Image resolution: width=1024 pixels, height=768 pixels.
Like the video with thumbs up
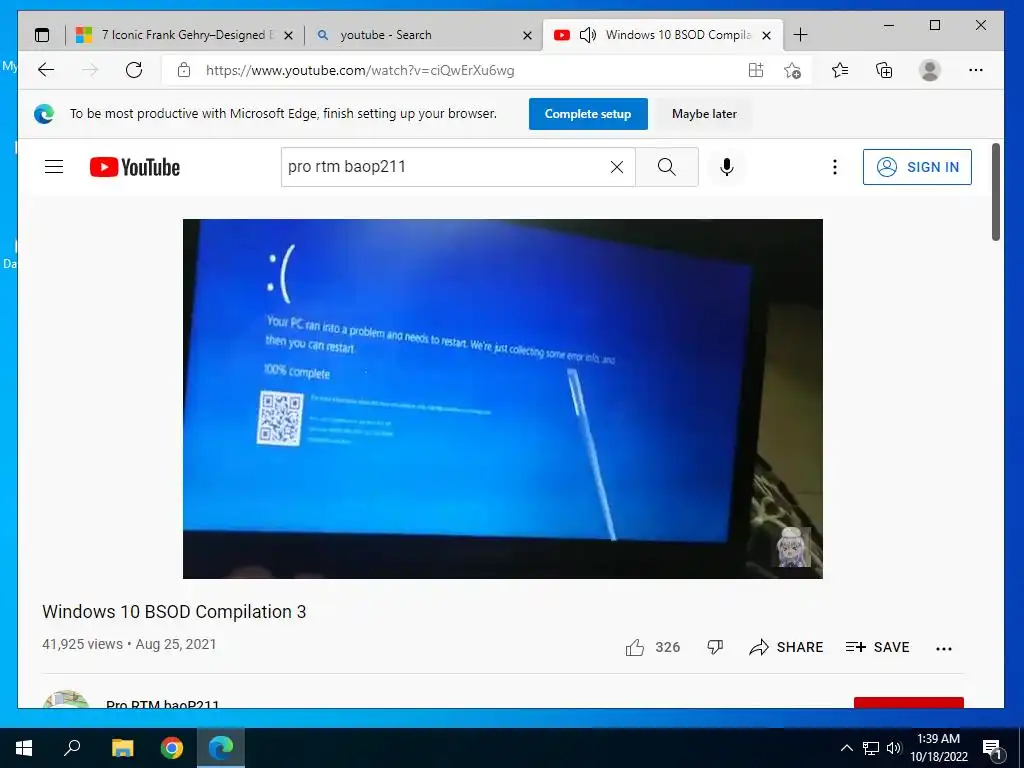(x=635, y=647)
